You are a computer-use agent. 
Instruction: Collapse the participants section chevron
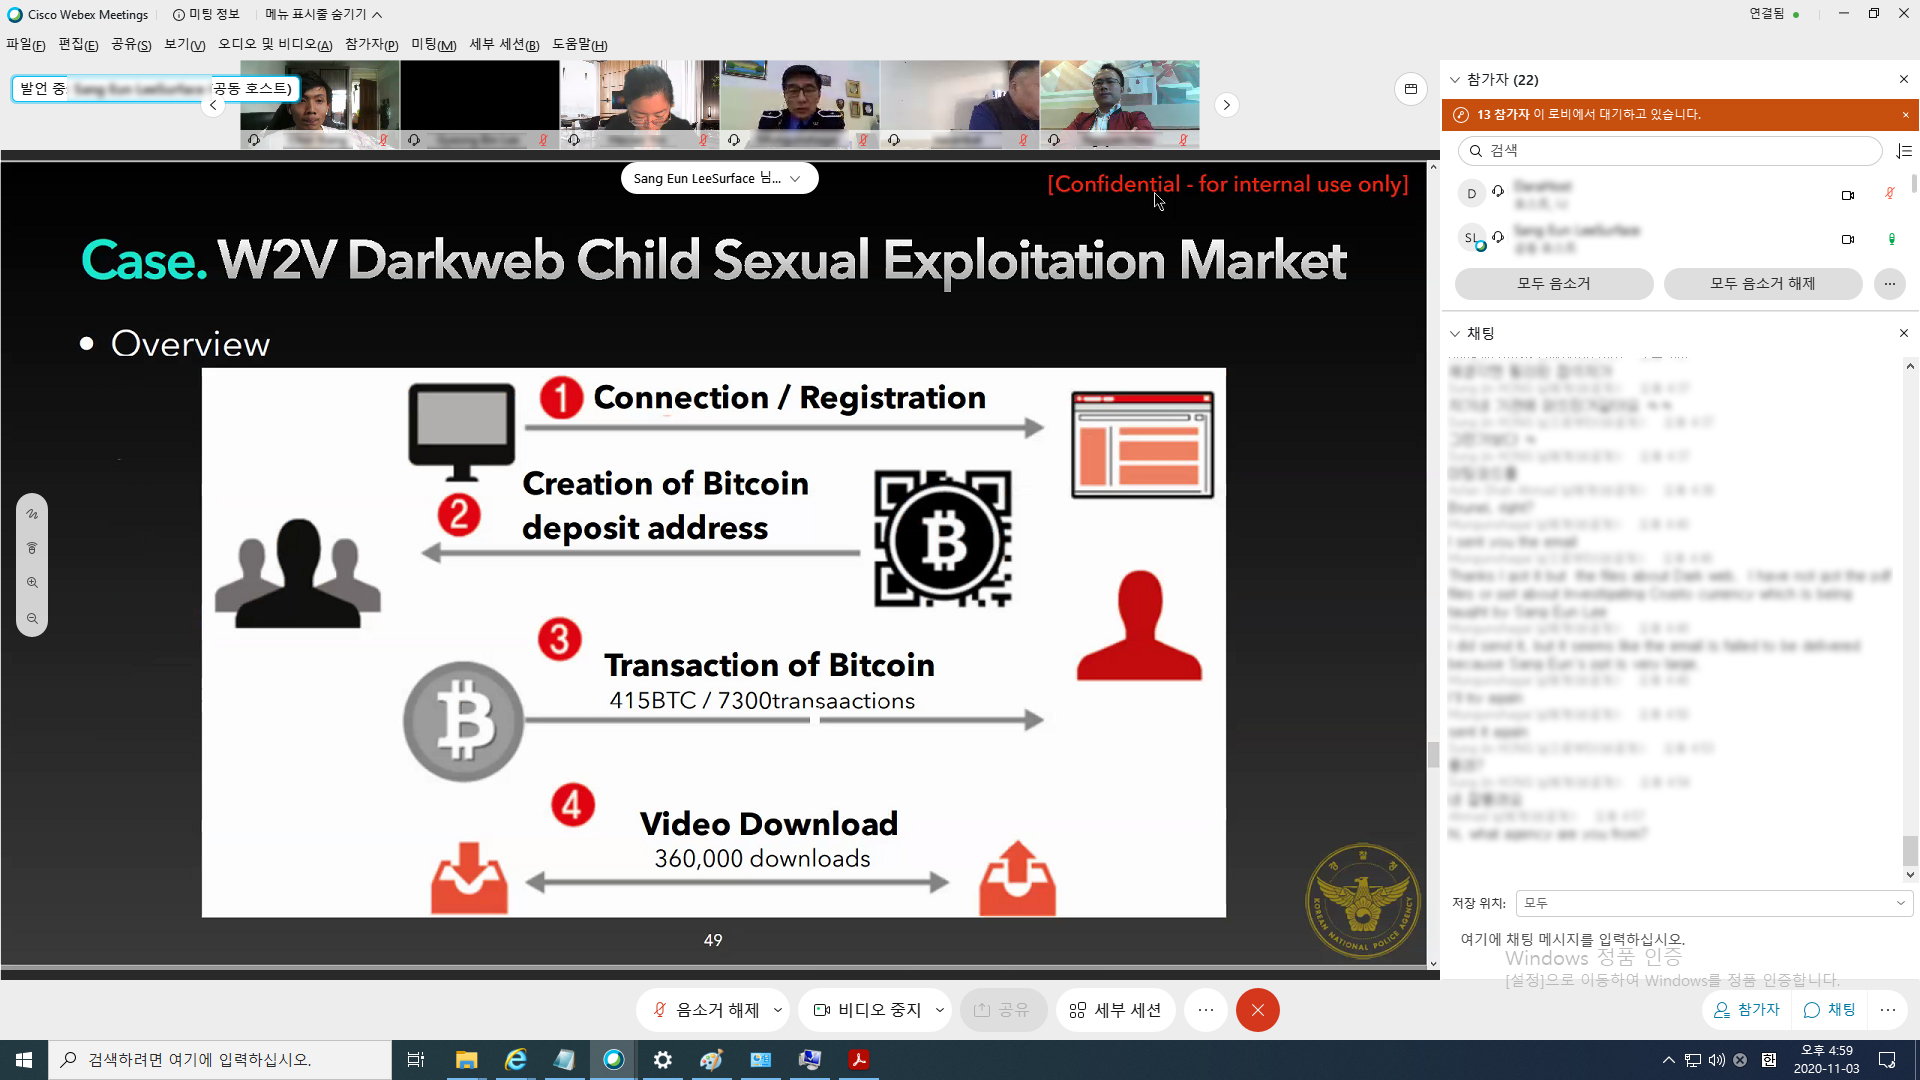[x=1455, y=79]
